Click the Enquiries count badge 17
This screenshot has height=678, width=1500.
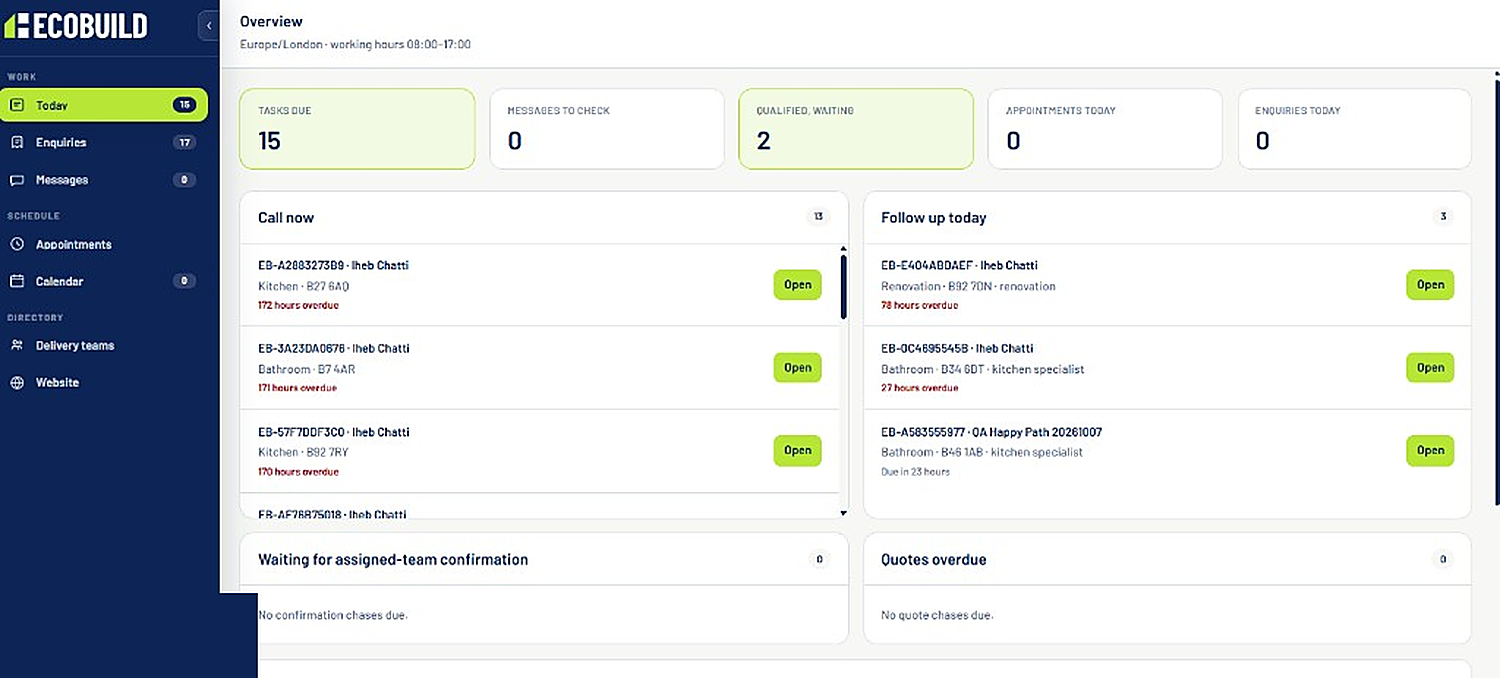point(184,142)
